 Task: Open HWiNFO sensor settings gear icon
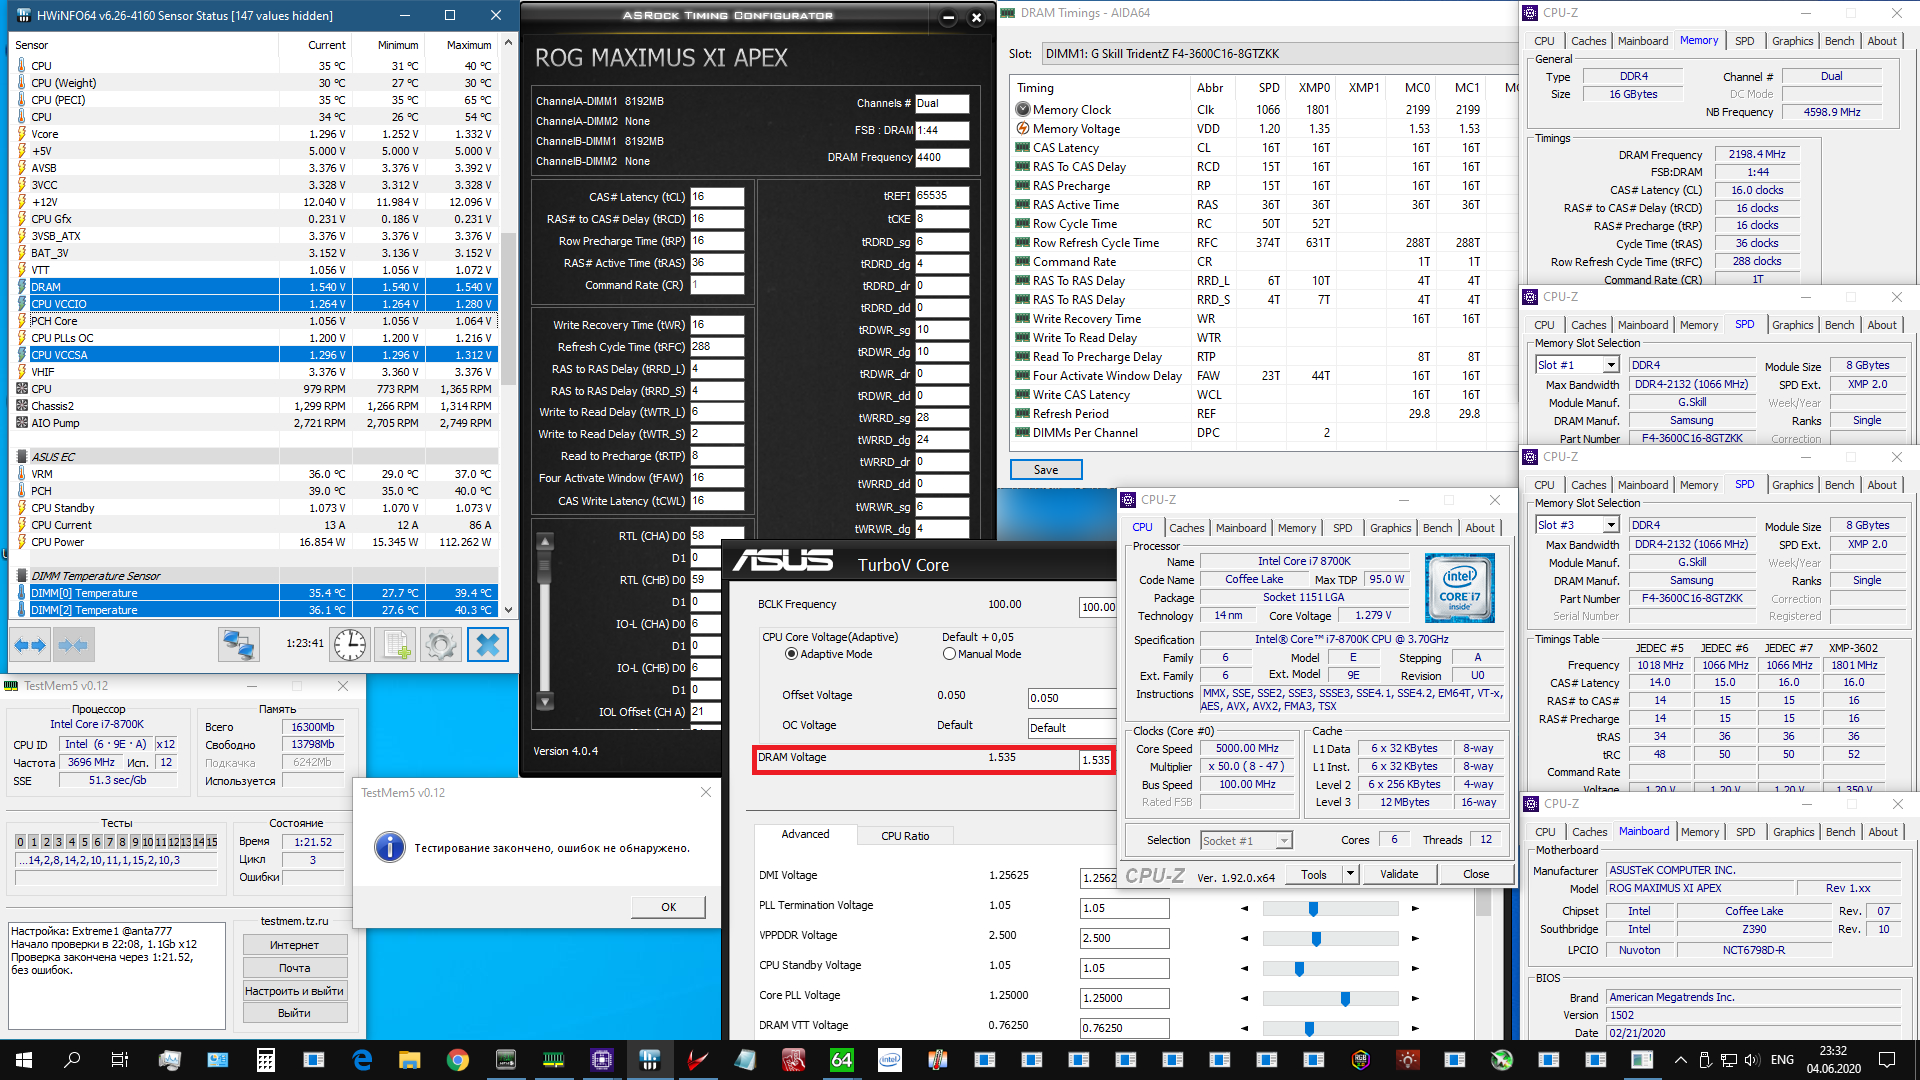[441, 645]
